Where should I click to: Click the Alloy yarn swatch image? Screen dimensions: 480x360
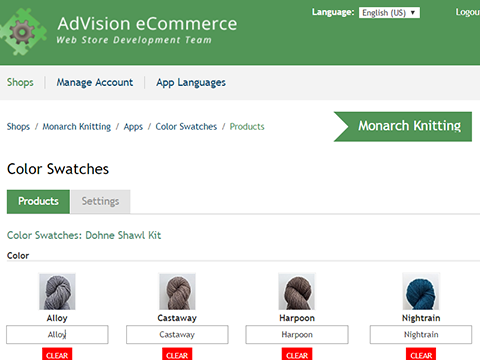click(x=57, y=292)
